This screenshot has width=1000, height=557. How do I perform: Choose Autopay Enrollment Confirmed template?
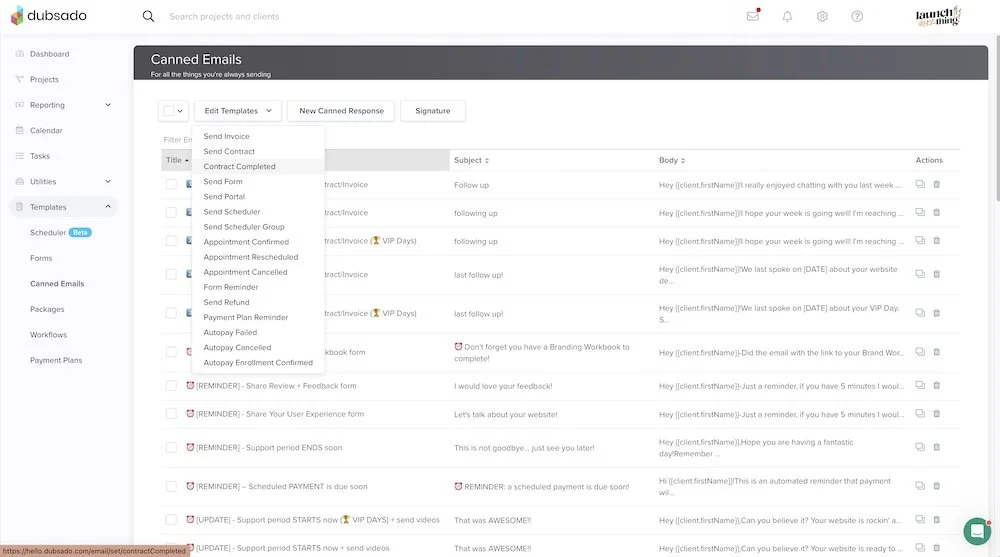coord(258,362)
